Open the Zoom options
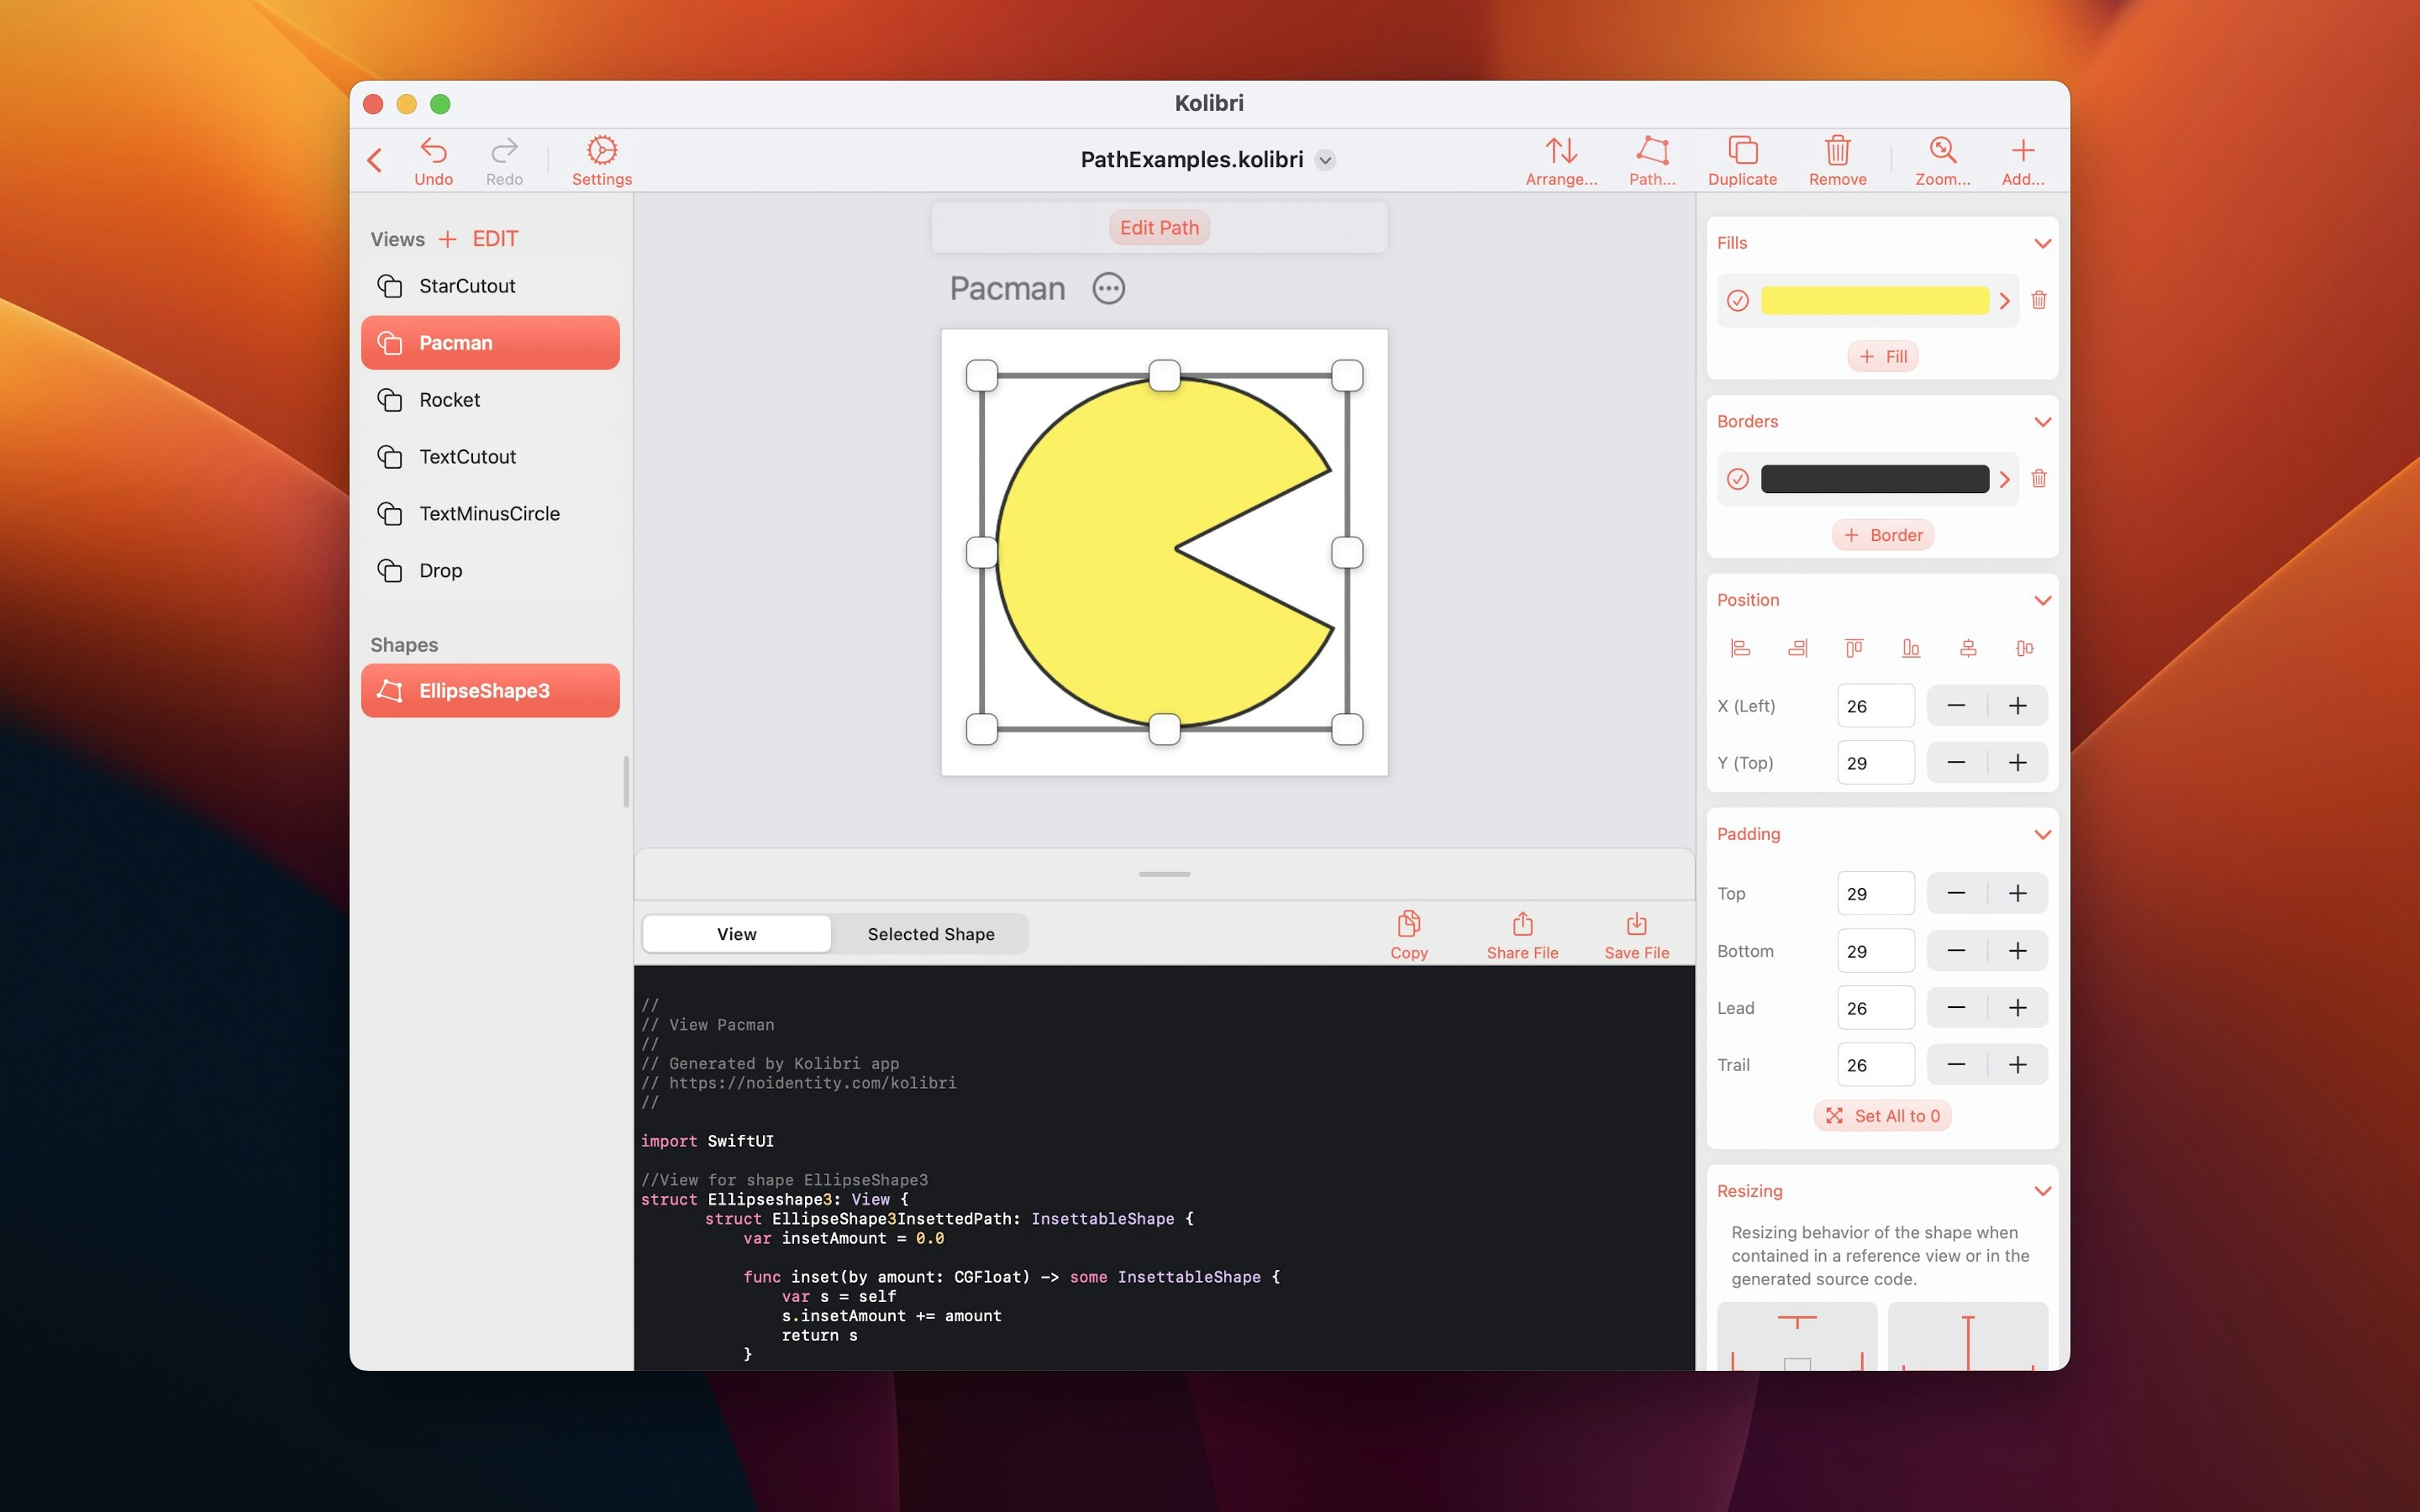Screen dimensions: 2420x1512 click(1942, 161)
